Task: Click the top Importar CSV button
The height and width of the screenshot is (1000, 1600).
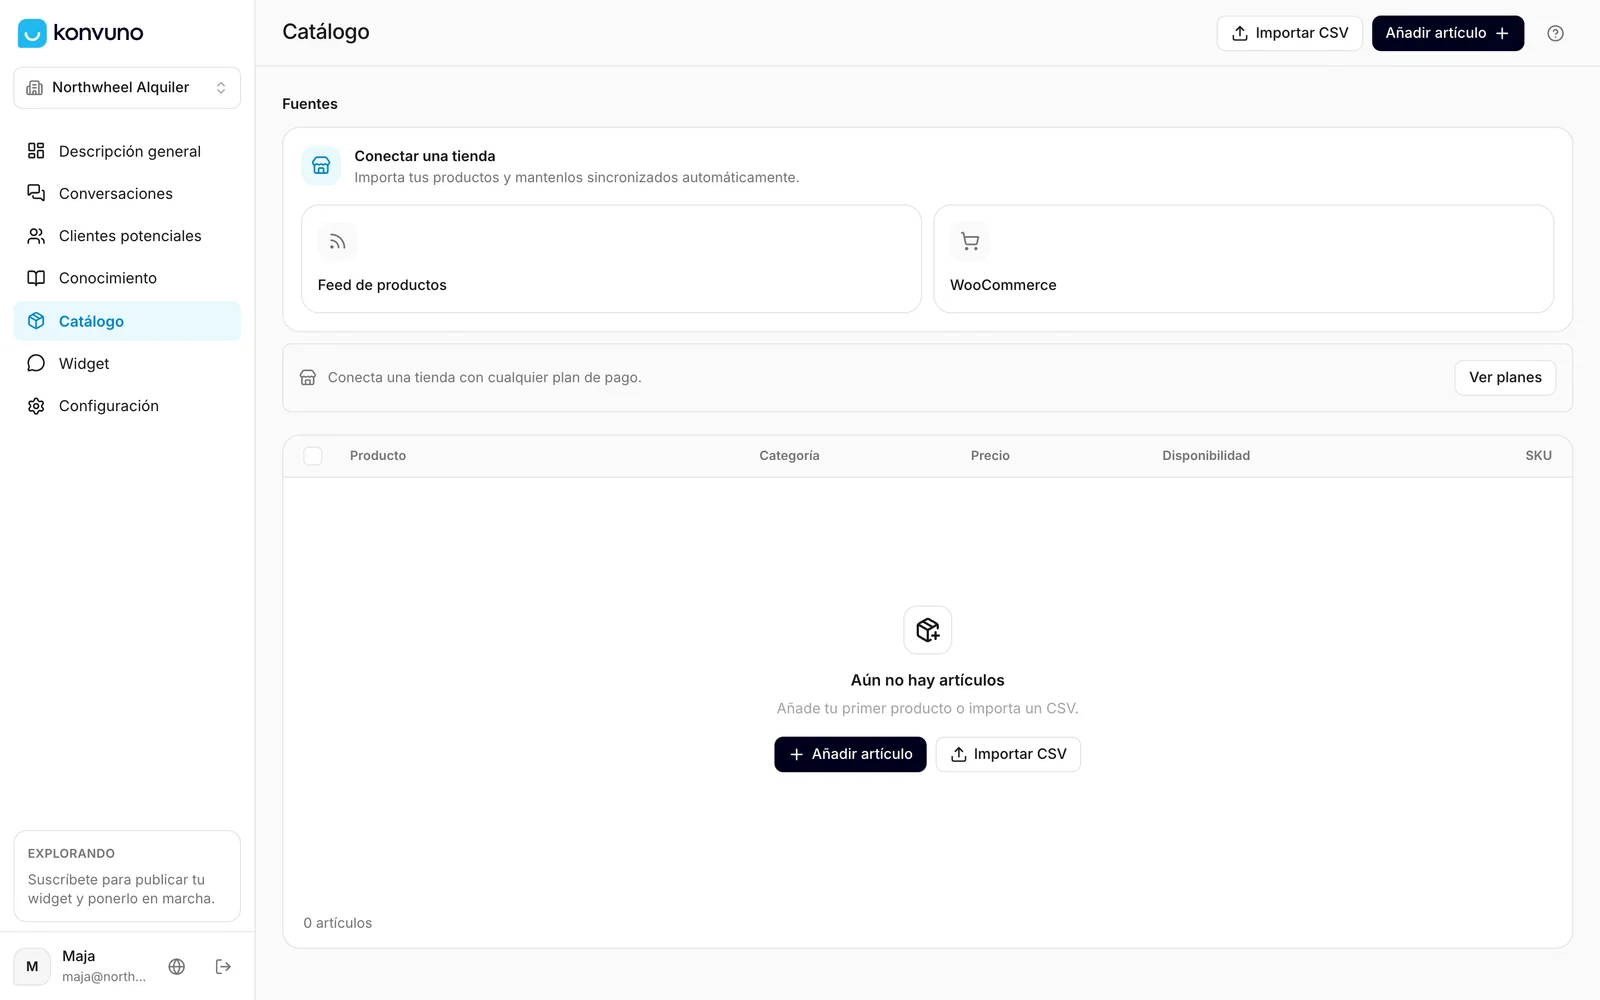Action: [x=1289, y=33]
